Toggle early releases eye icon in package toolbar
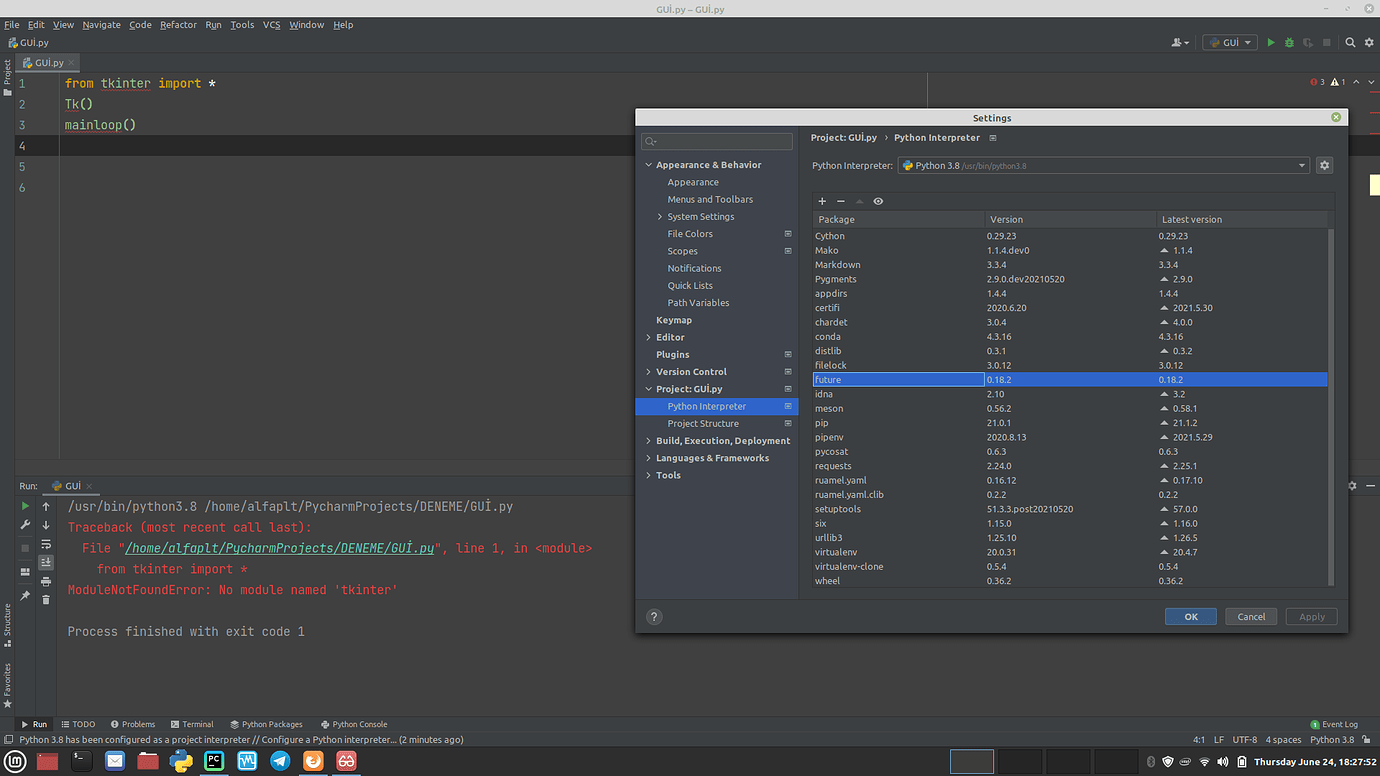Image resolution: width=1380 pixels, height=776 pixels. coord(877,201)
